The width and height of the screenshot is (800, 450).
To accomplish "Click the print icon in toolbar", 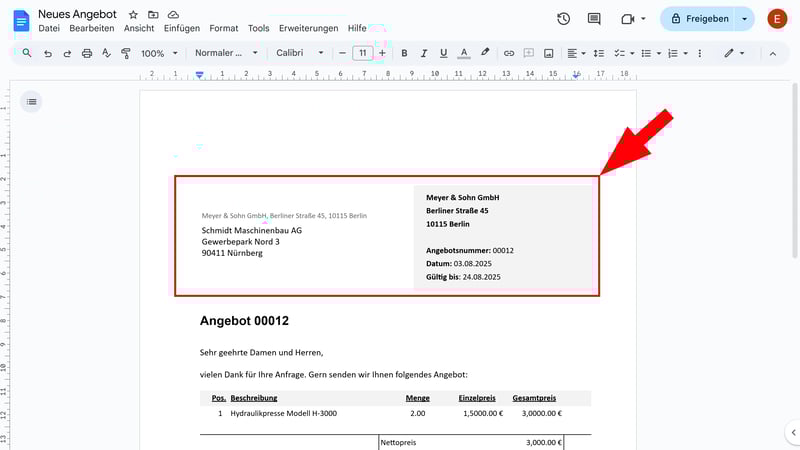I will pyautogui.click(x=87, y=53).
